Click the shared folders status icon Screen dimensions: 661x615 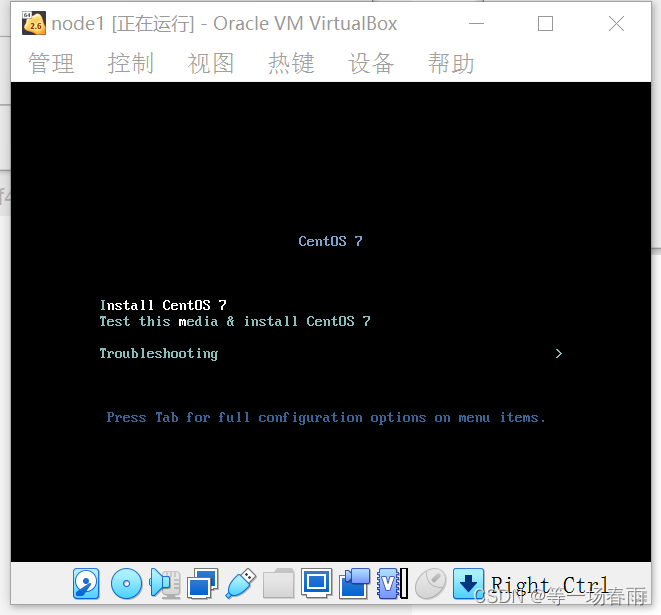tap(278, 584)
